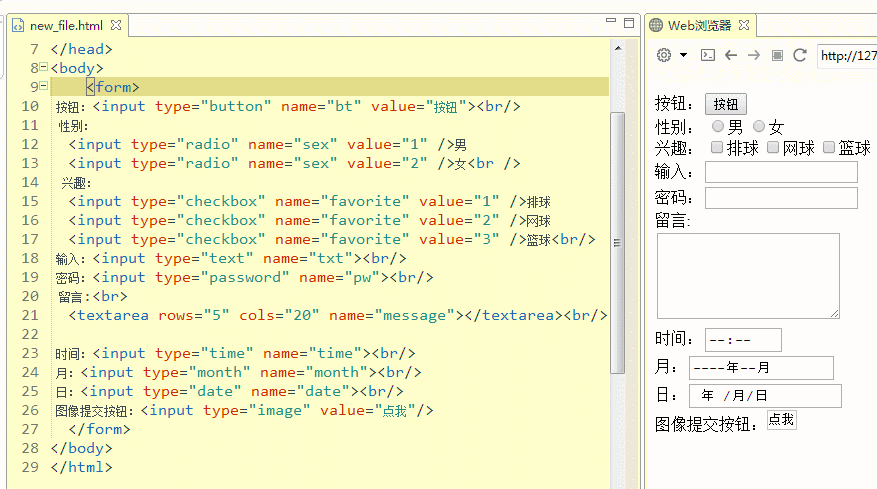Check the 网球 checkbox
This screenshot has width=877, height=489.
click(773, 147)
